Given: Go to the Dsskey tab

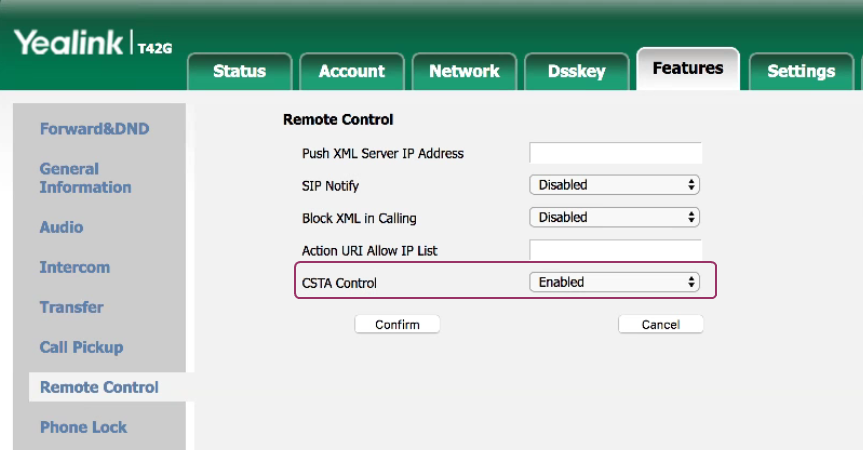Looking at the screenshot, I should pos(576,72).
